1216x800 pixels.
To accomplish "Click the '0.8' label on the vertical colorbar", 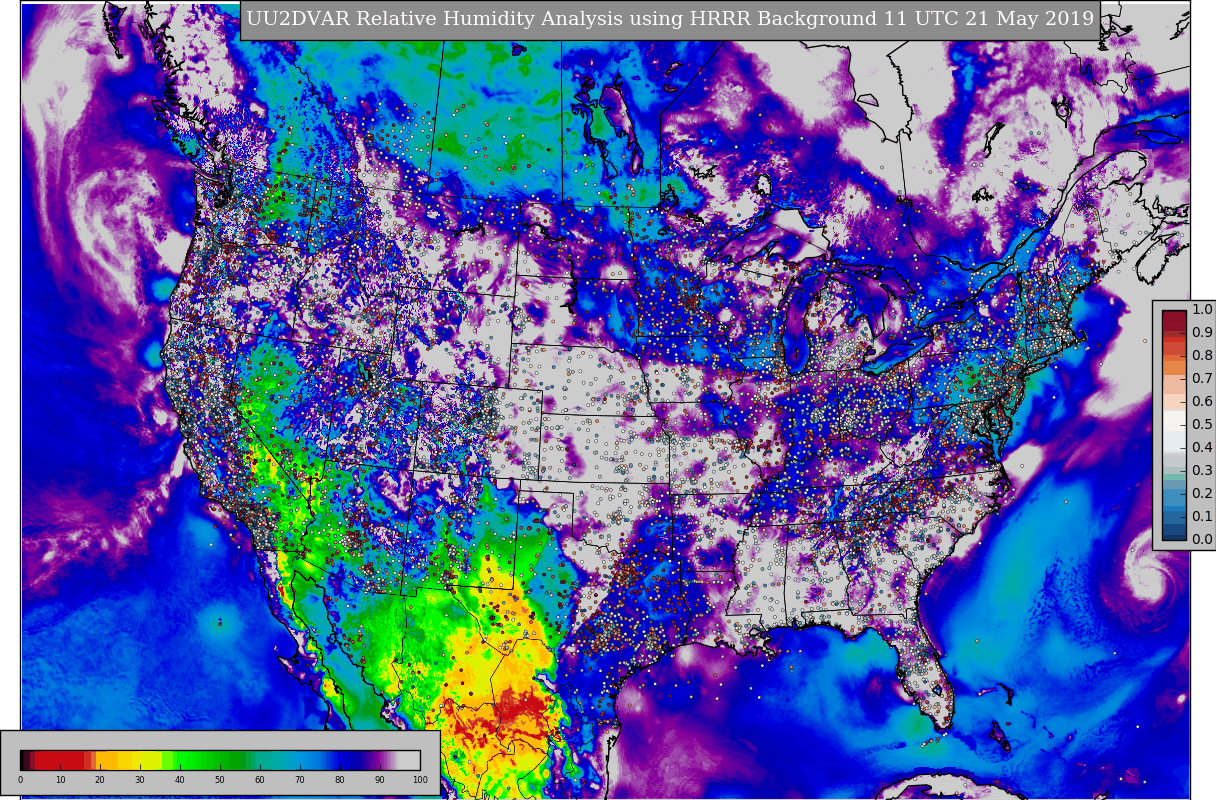I will pyautogui.click(x=1202, y=355).
